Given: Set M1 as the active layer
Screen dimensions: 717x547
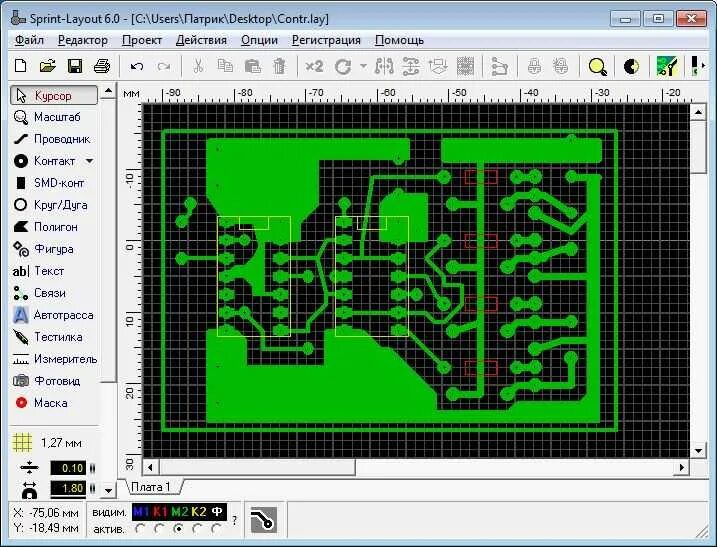Looking at the screenshot, I should pos(140,529).
